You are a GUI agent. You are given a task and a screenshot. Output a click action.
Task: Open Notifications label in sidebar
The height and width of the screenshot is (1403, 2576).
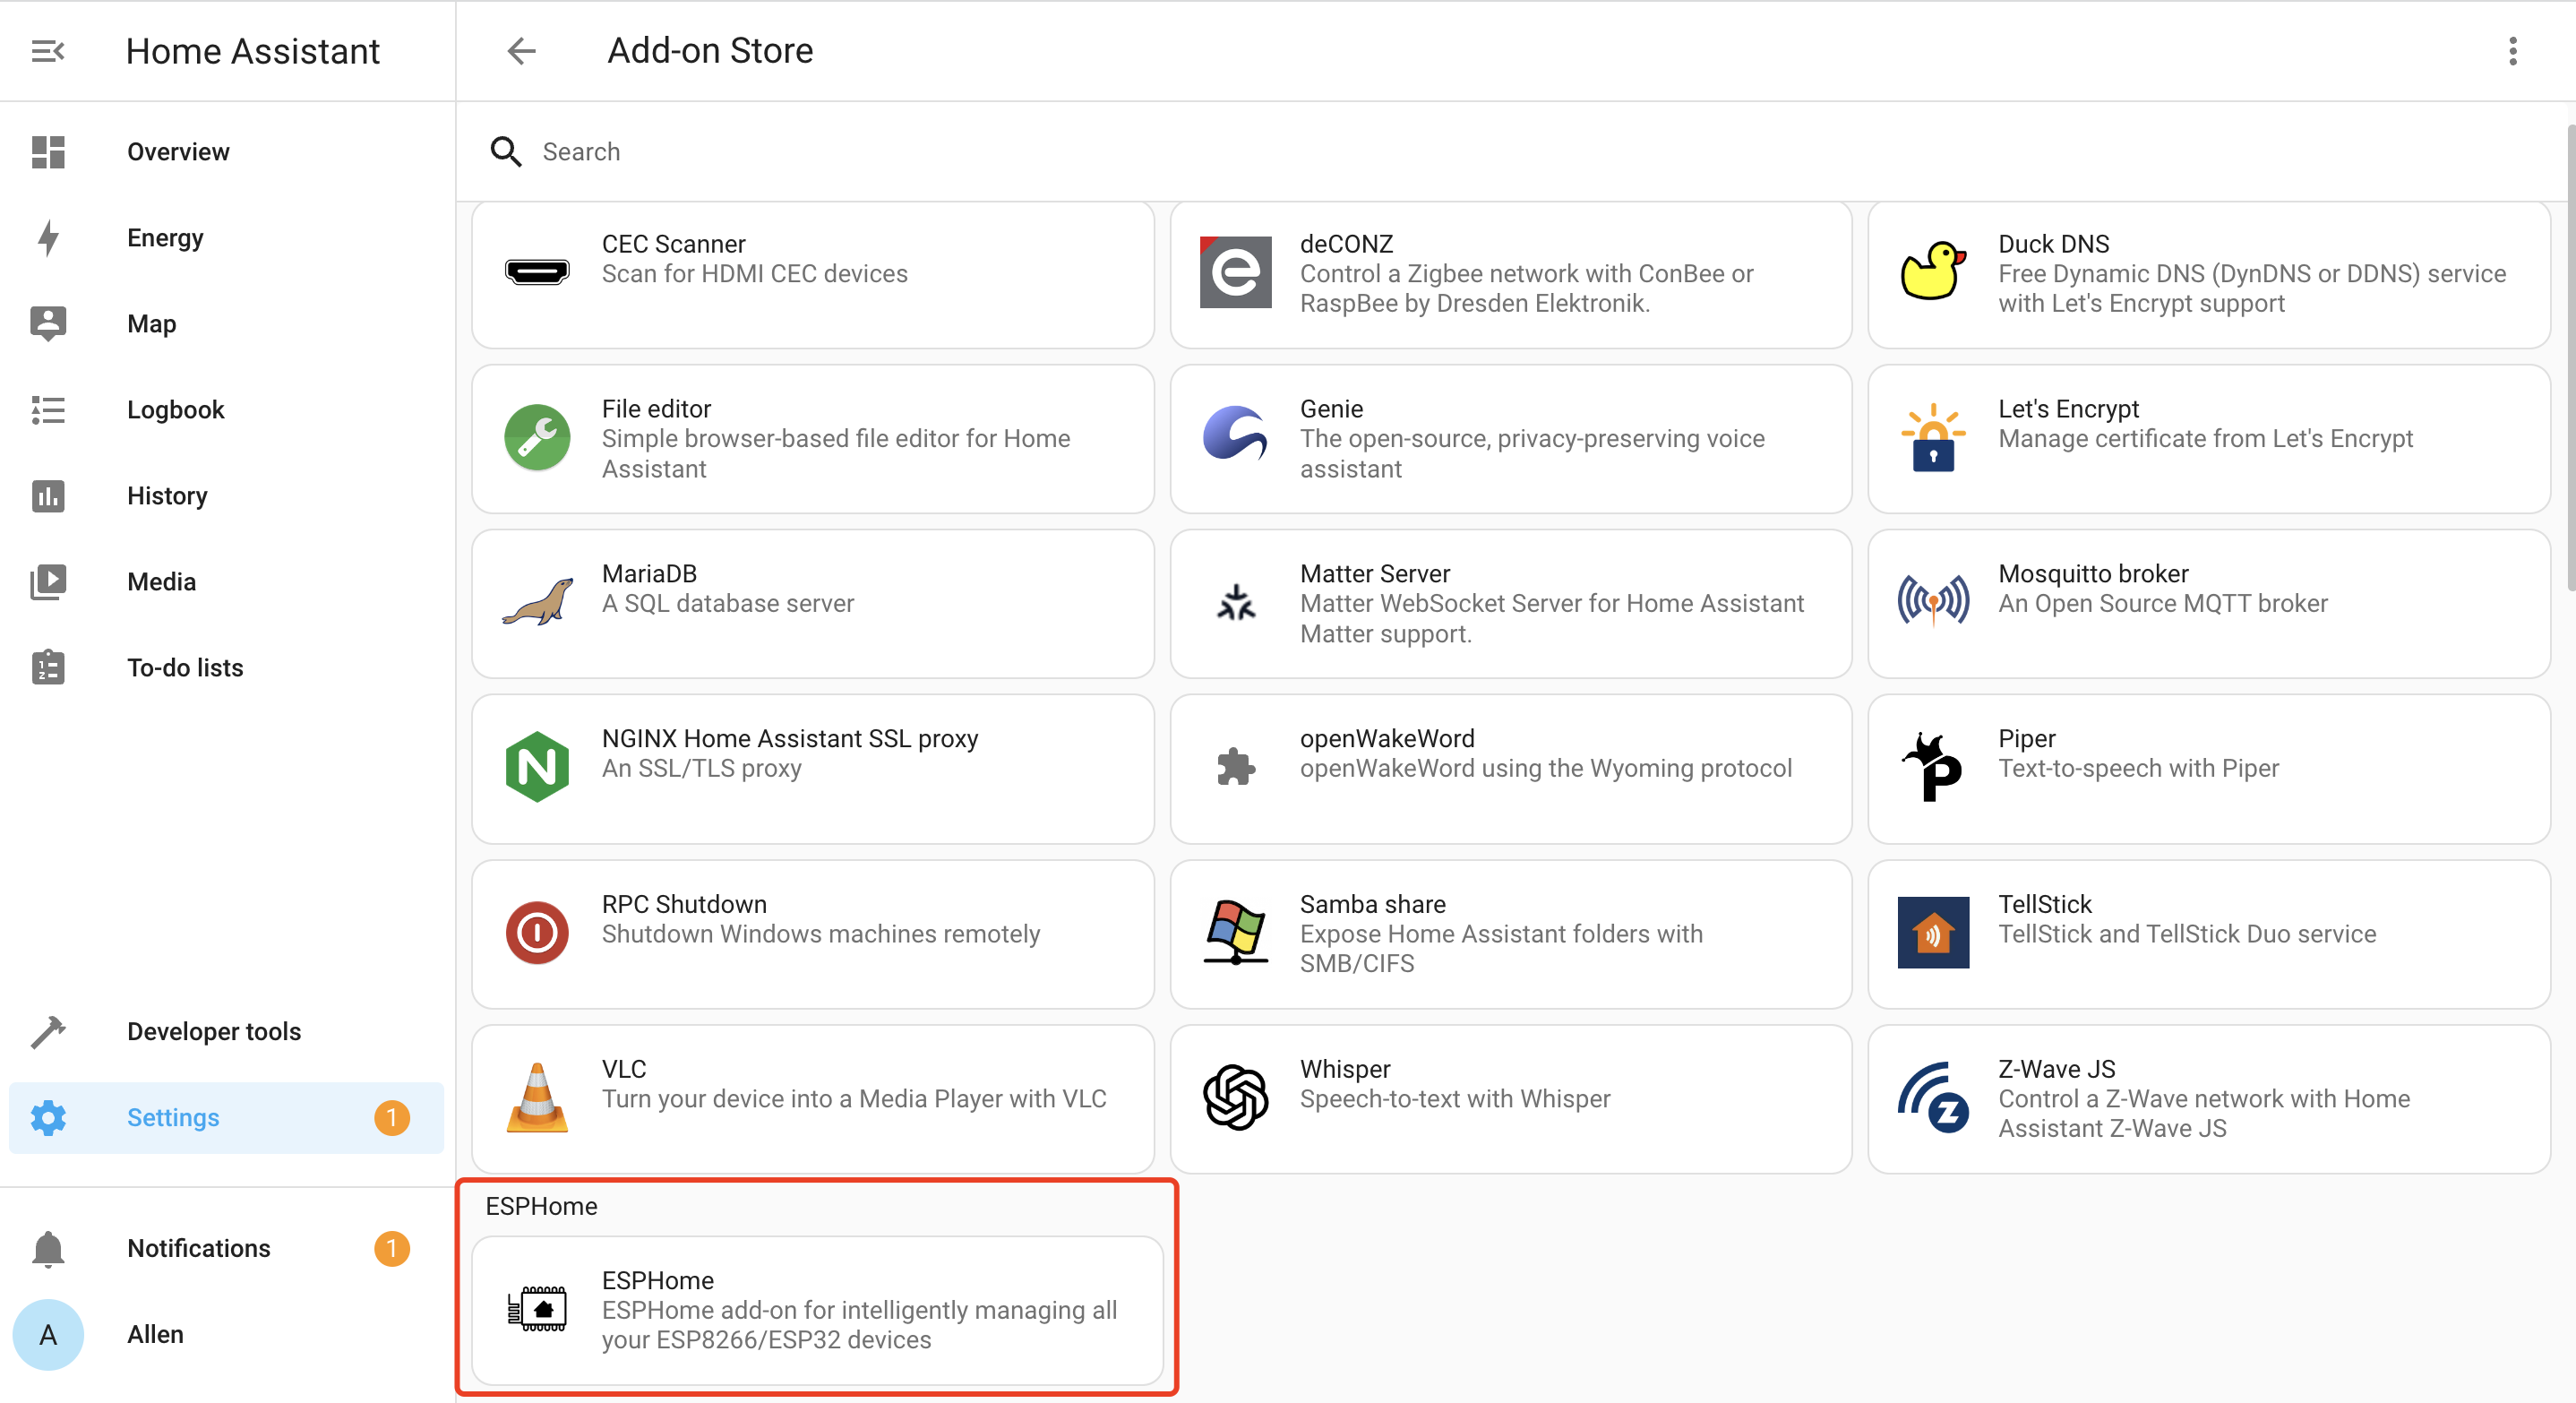[199, 1248]
